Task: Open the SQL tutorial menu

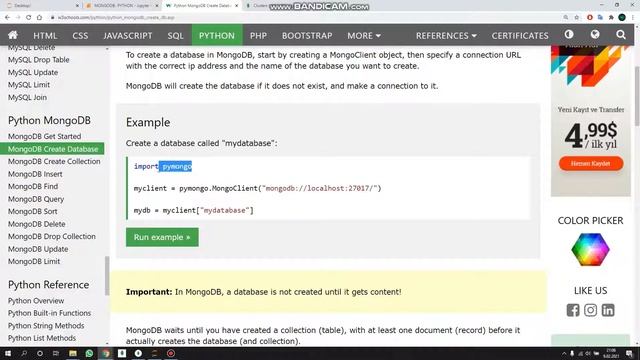Action: tap(176, 36)
